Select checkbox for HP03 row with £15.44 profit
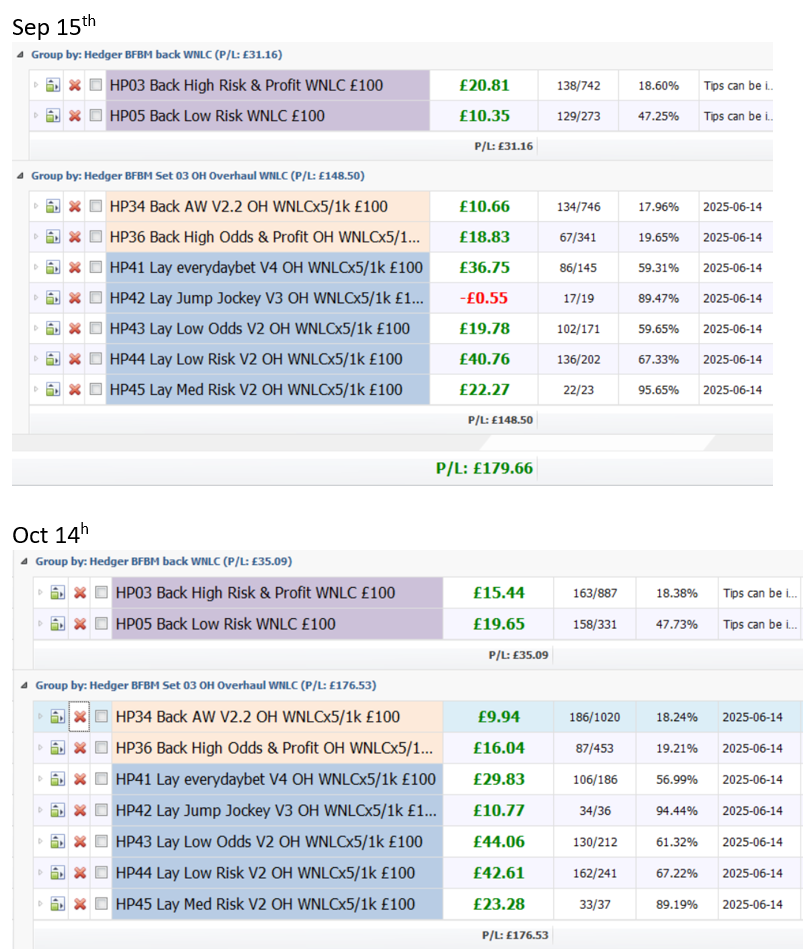 101,593
